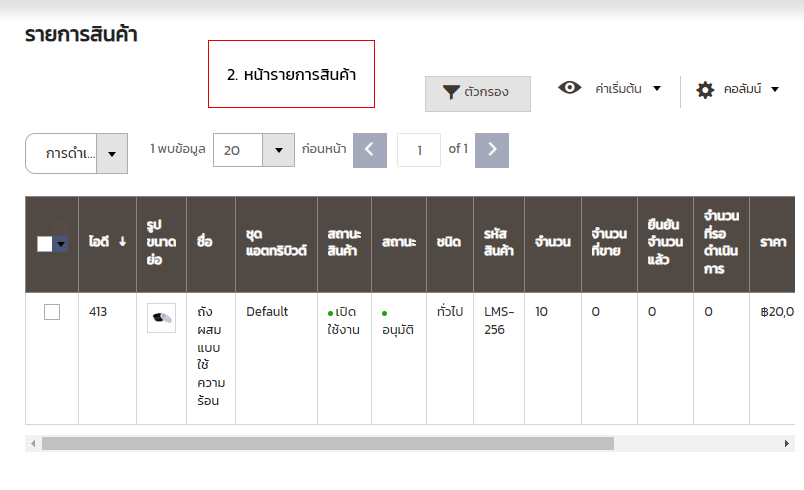The height and width of the screenshot is (490, 804).
Task: Toggle select-all checkbox in table header
Action: 45,244
